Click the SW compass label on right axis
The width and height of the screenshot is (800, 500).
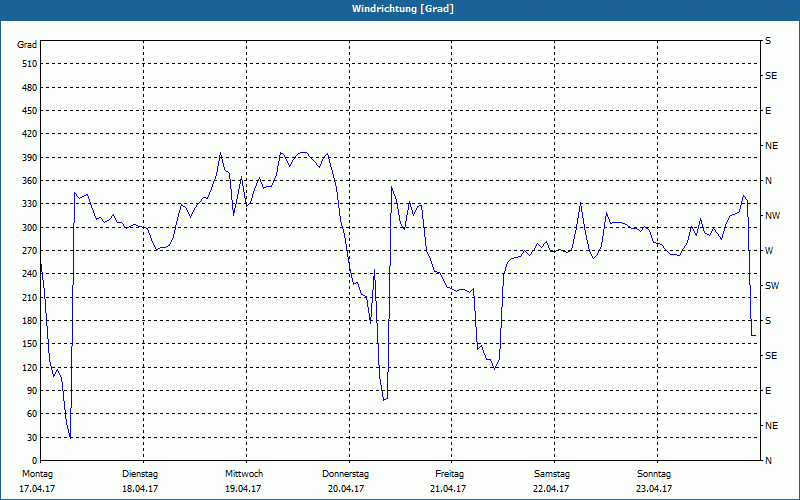tap(772, 286)
